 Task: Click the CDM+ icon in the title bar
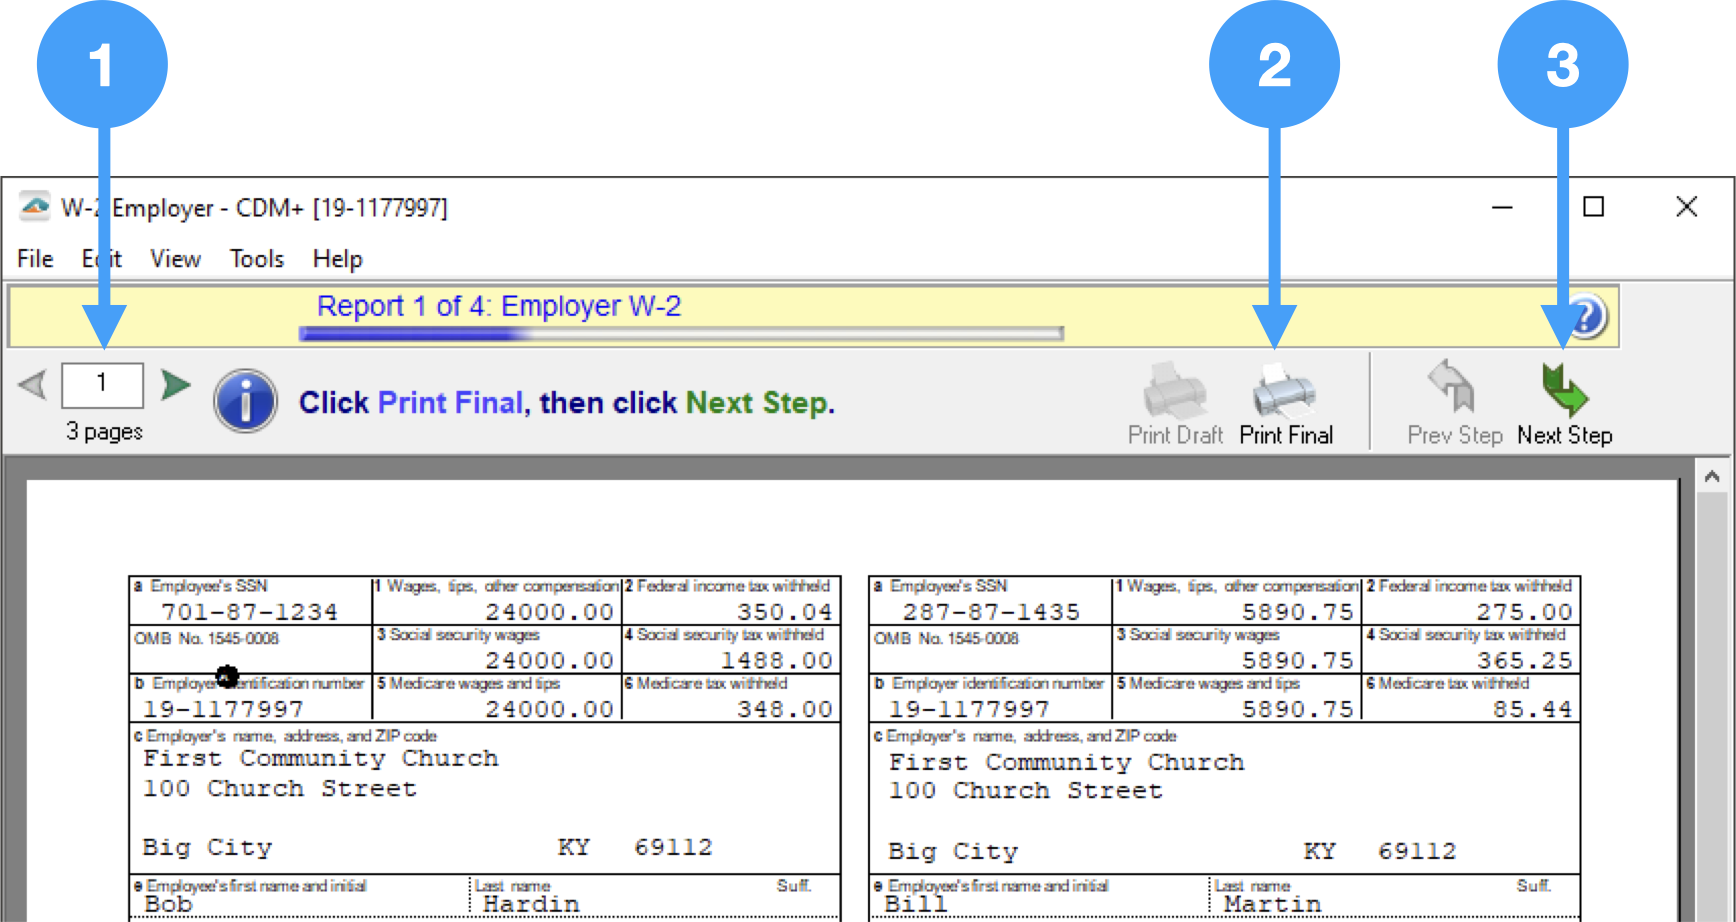coord(33,206)
